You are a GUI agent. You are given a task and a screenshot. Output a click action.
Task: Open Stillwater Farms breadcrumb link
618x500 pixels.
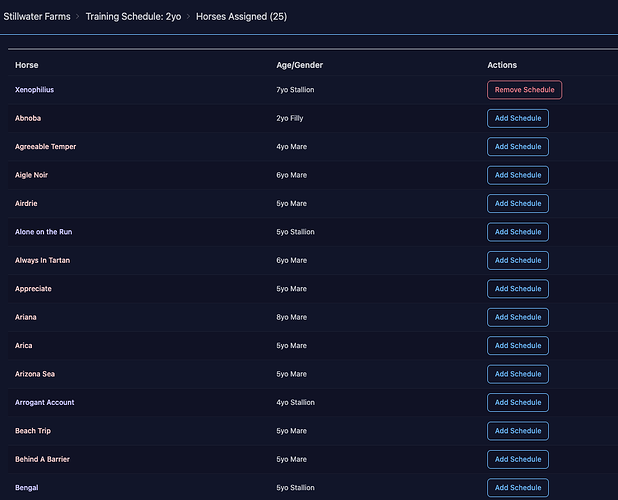[37, 17]
